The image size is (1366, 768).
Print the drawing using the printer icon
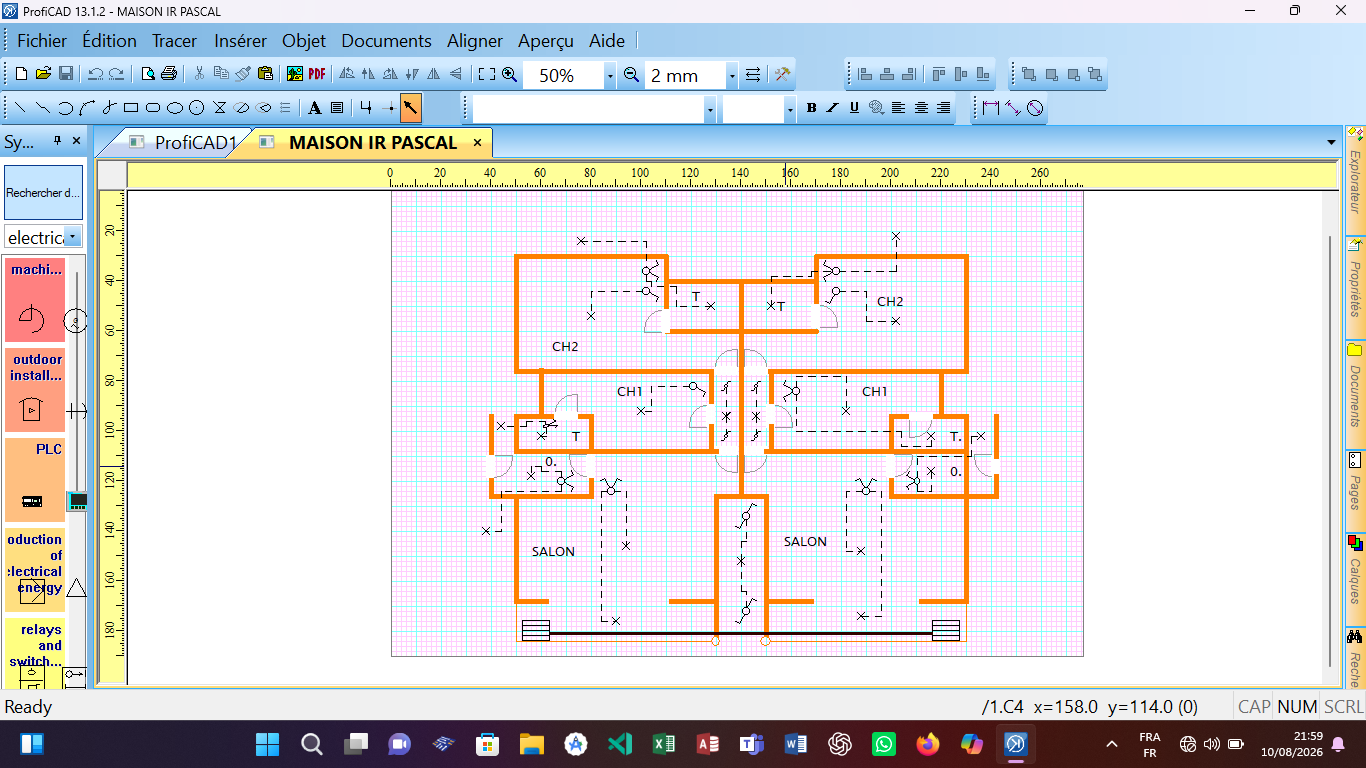(169, 74)
